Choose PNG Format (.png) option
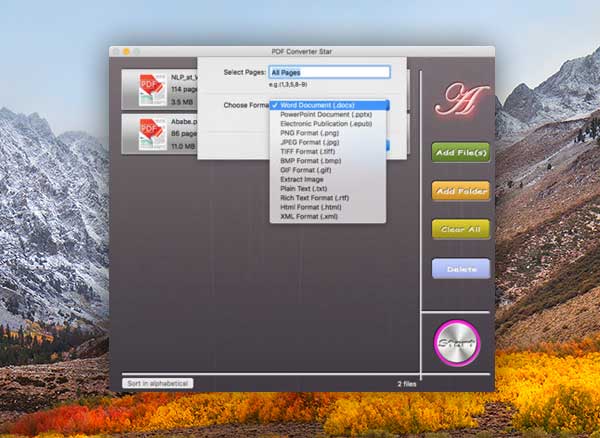 [328, 133]
